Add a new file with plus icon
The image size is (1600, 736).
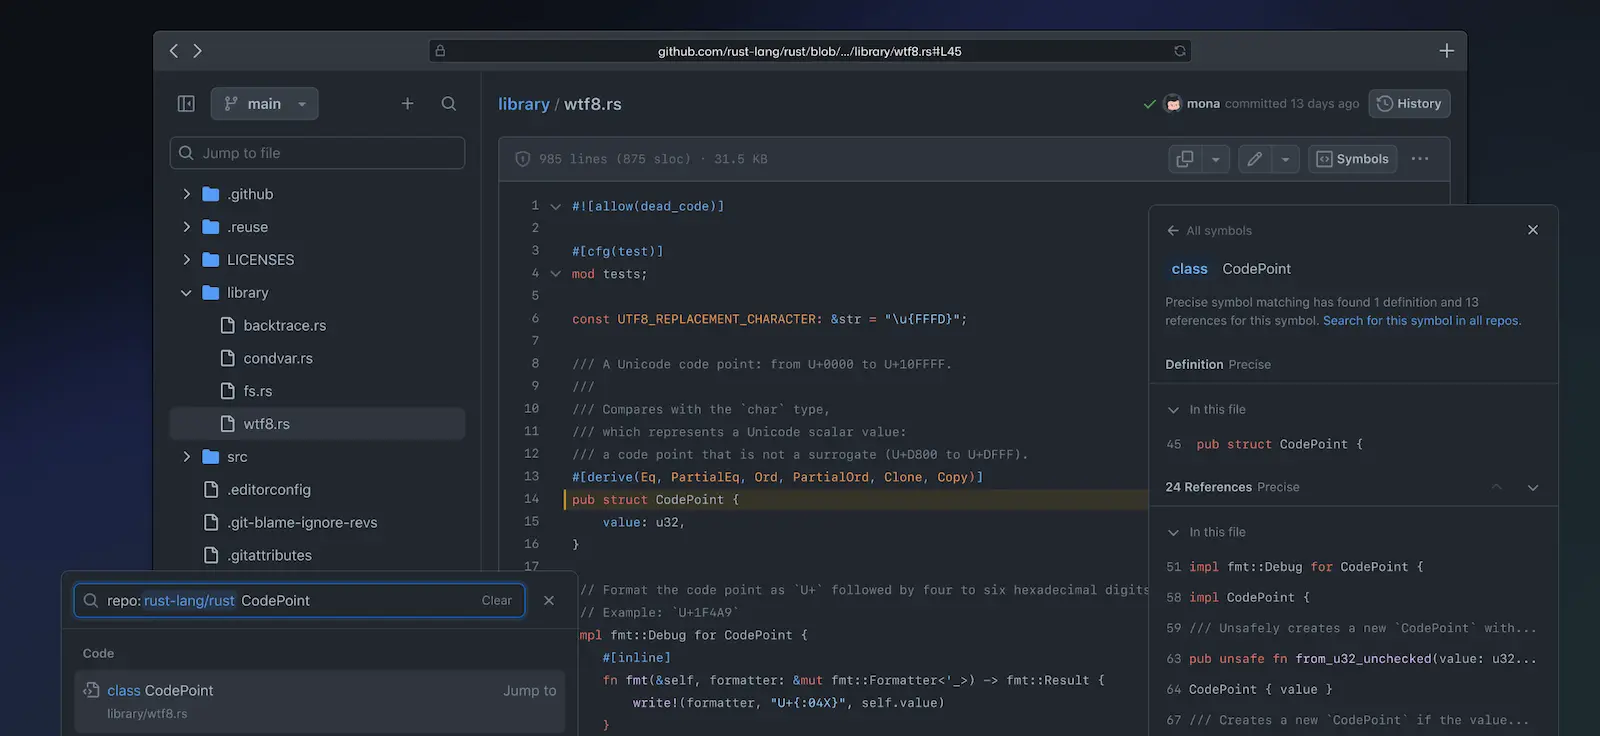click(x=407, y=104)
